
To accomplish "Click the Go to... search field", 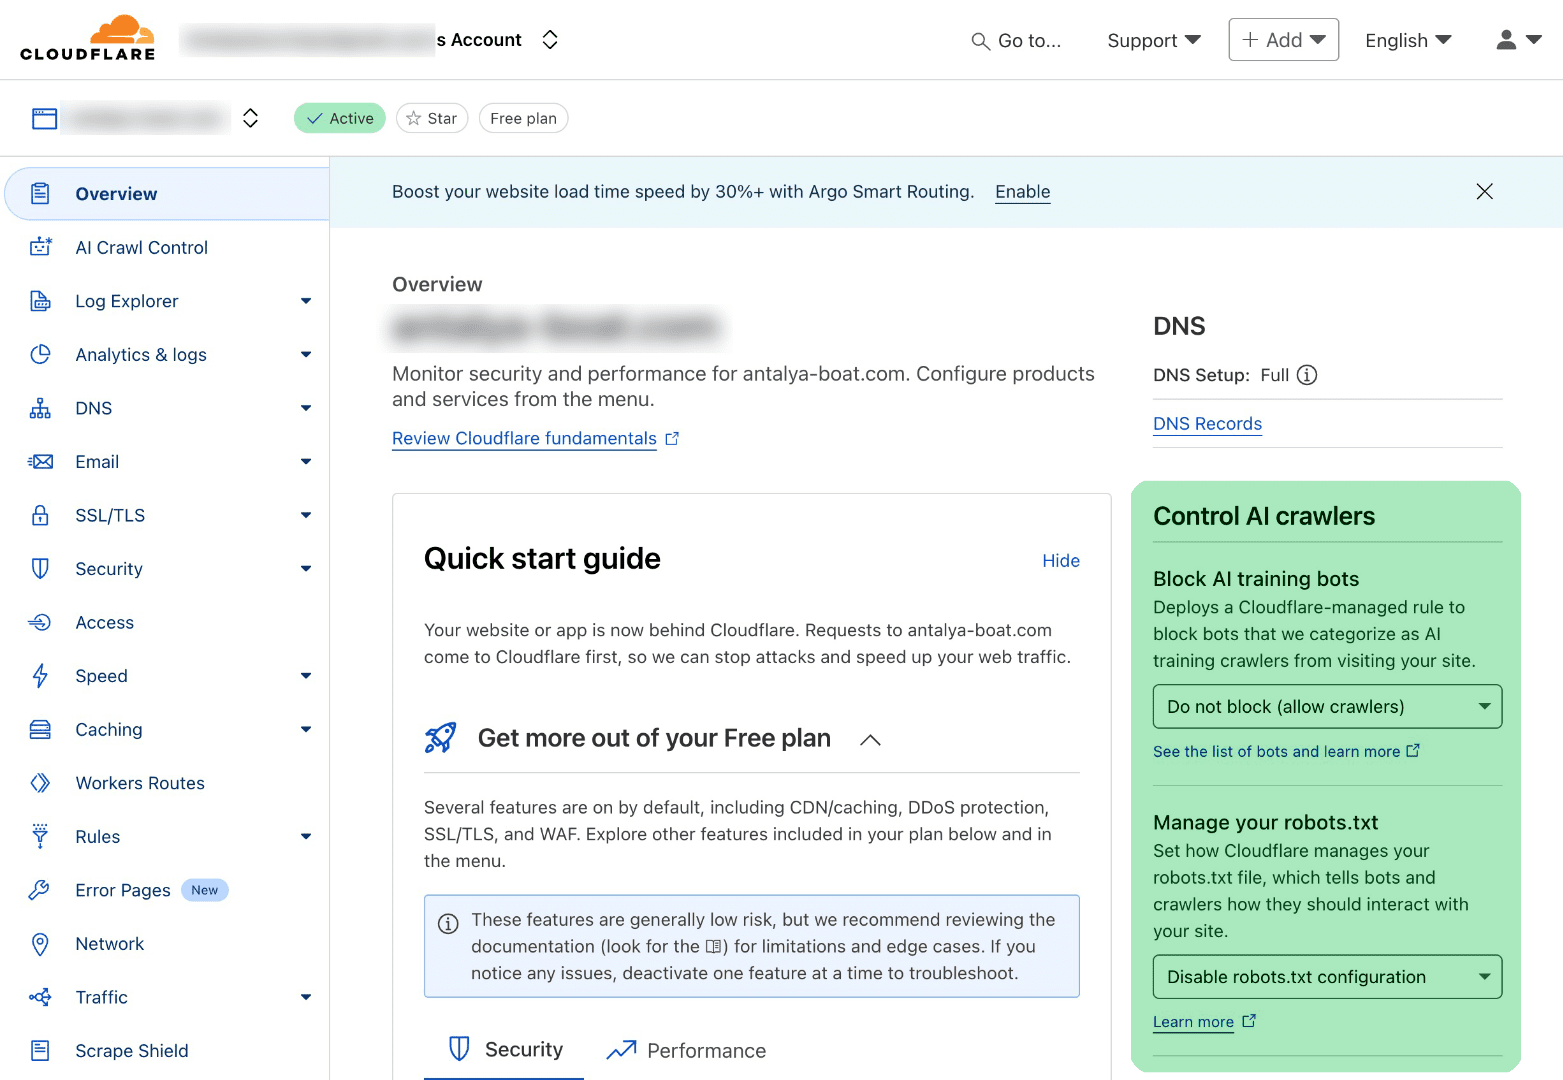I will pyautogui.click(x=1016, y=40).
